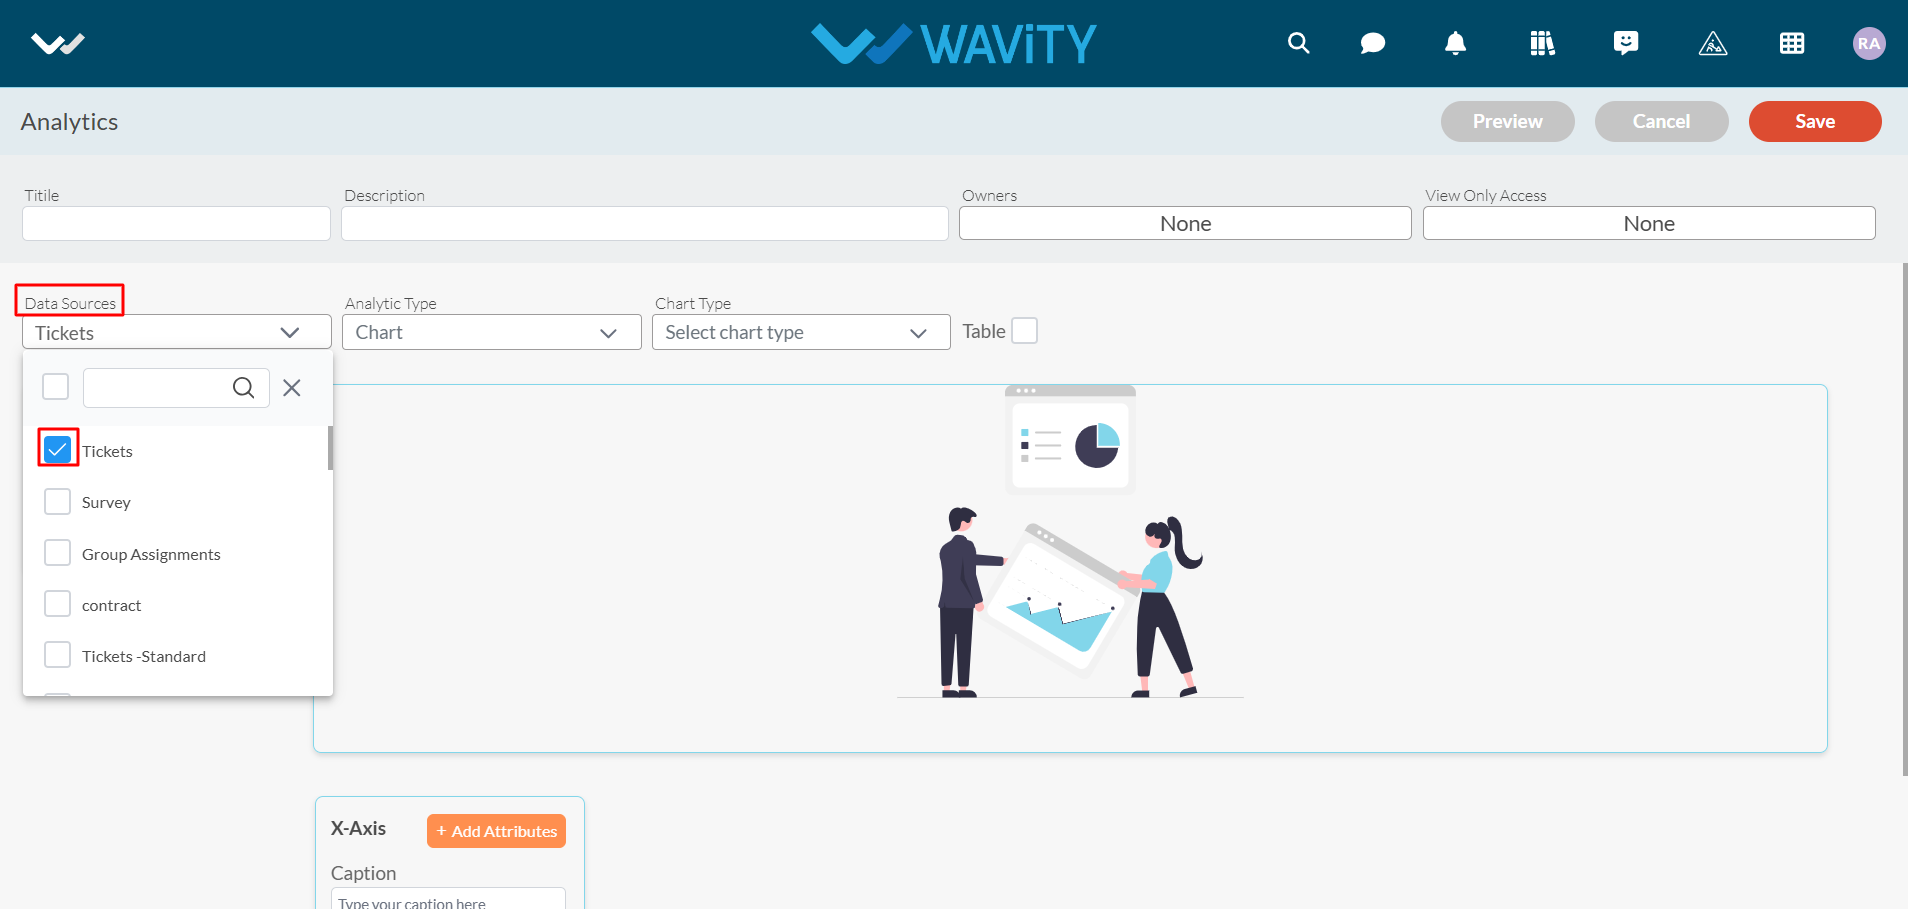Select the Group Assignments list item

[151, 554]
